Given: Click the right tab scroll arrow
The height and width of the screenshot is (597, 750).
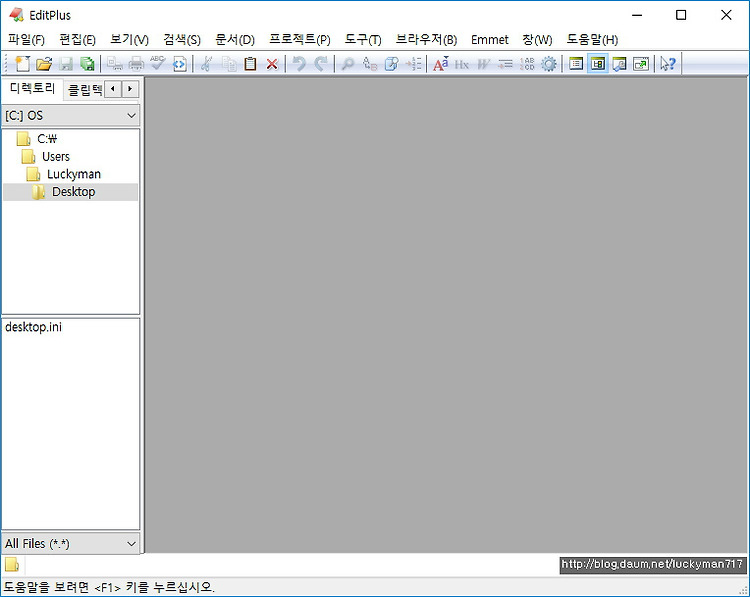Looking at the screenshot, I should 130,89.
